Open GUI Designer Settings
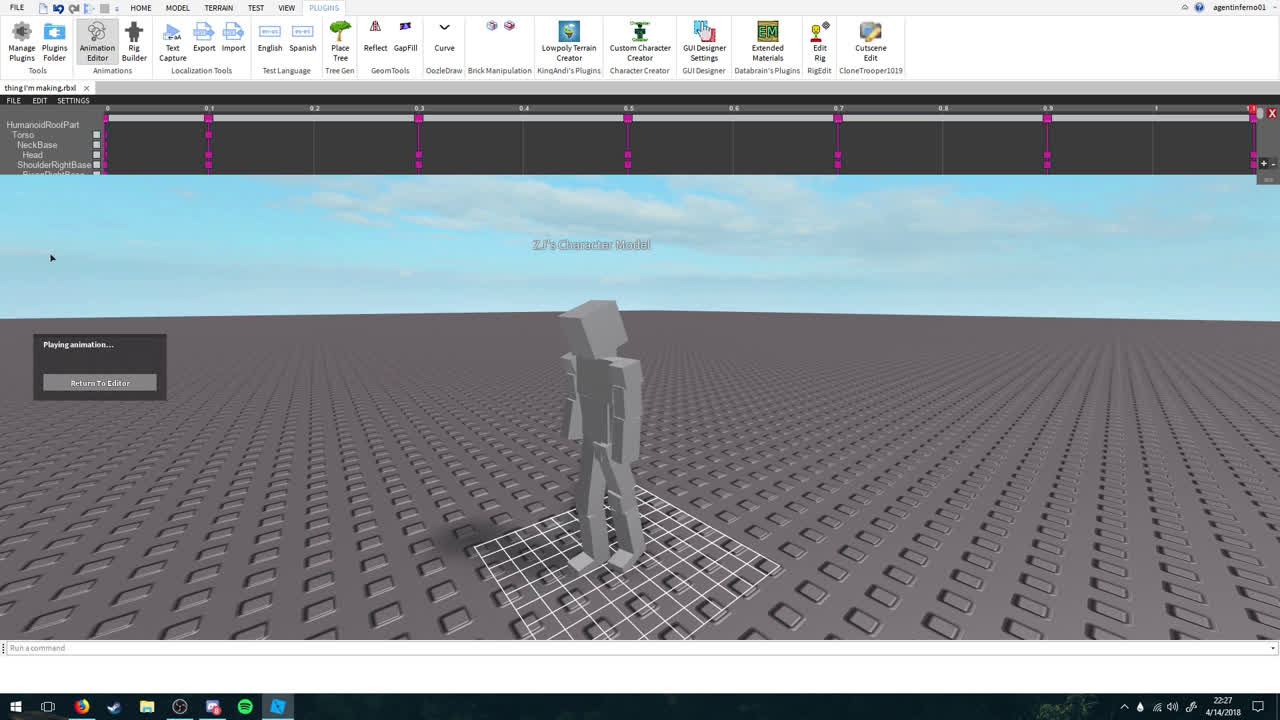This screenshot has width=1280, height=720. click(x=704, y=42)
